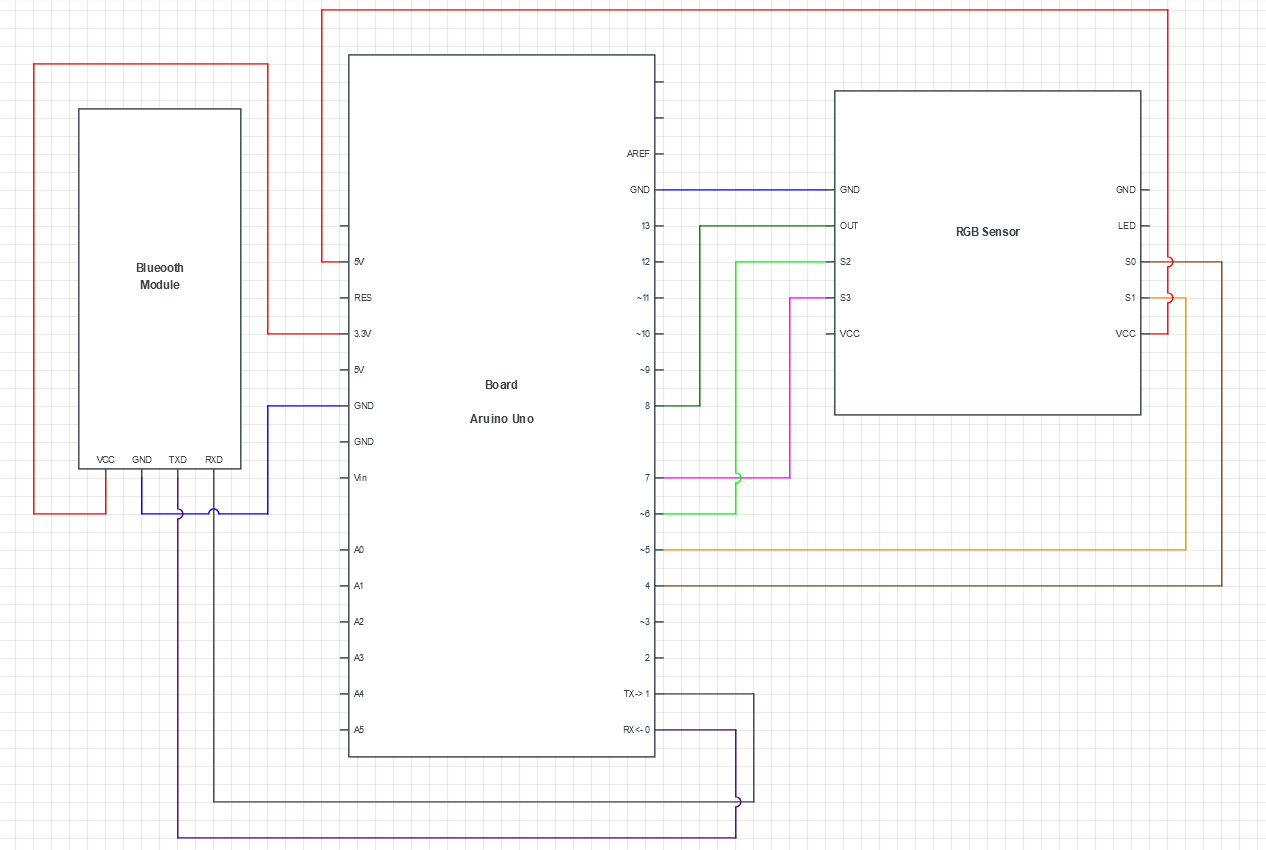Click the LED pin on the RGB Sensor

coord(1127,225)
